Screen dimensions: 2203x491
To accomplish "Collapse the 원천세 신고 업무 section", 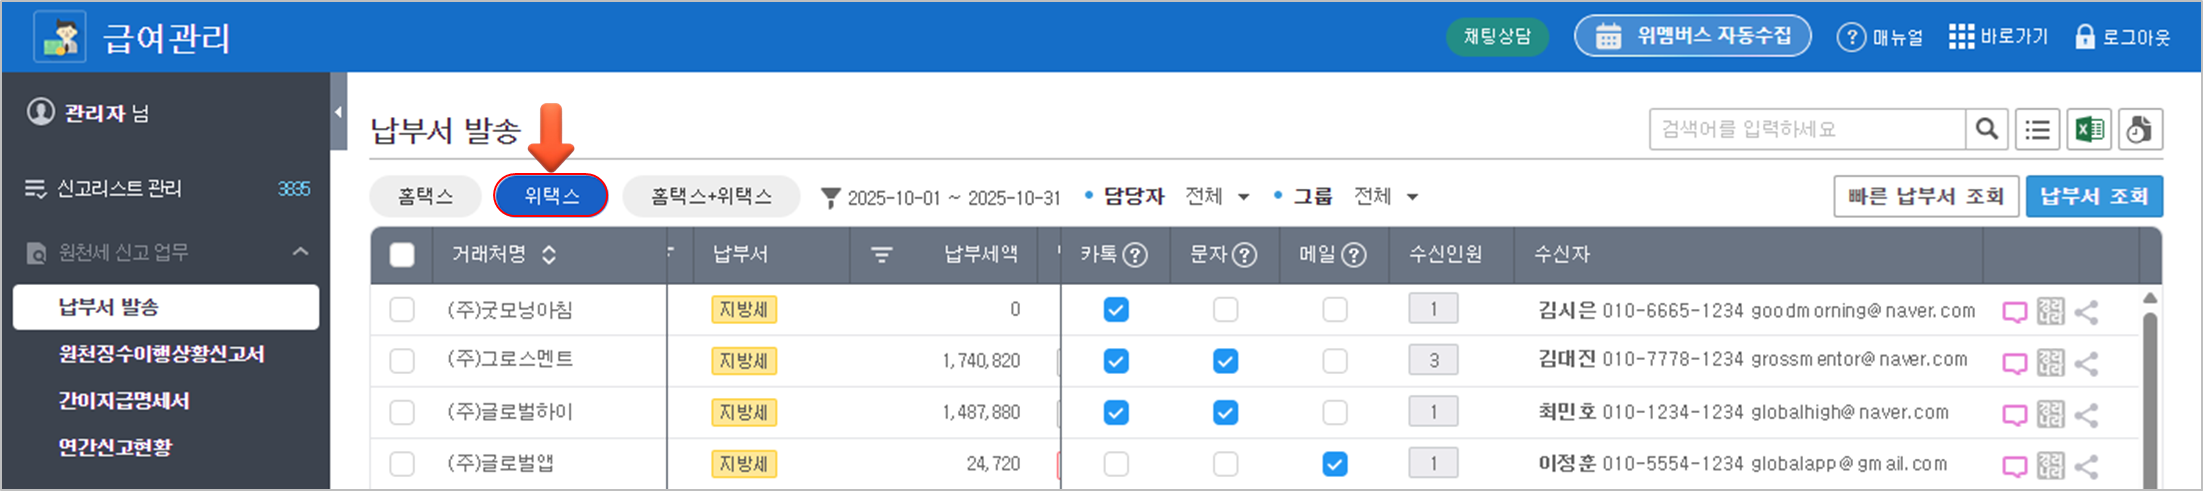I will click(x=300, y=252).
